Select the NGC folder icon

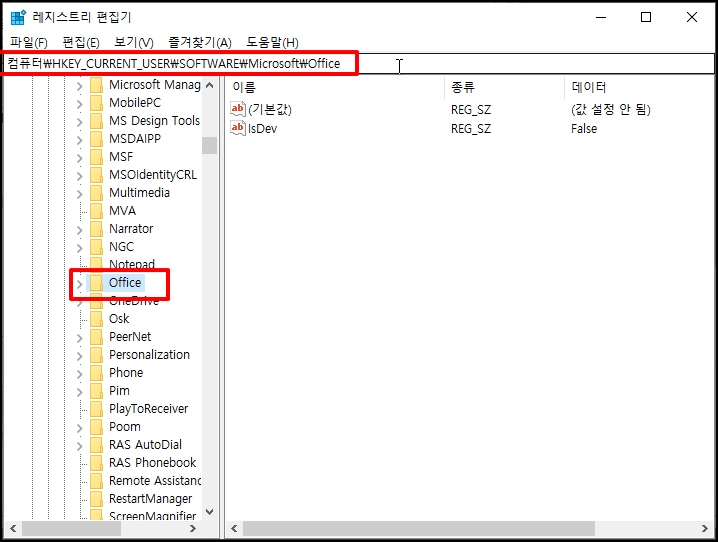[96, 247]
